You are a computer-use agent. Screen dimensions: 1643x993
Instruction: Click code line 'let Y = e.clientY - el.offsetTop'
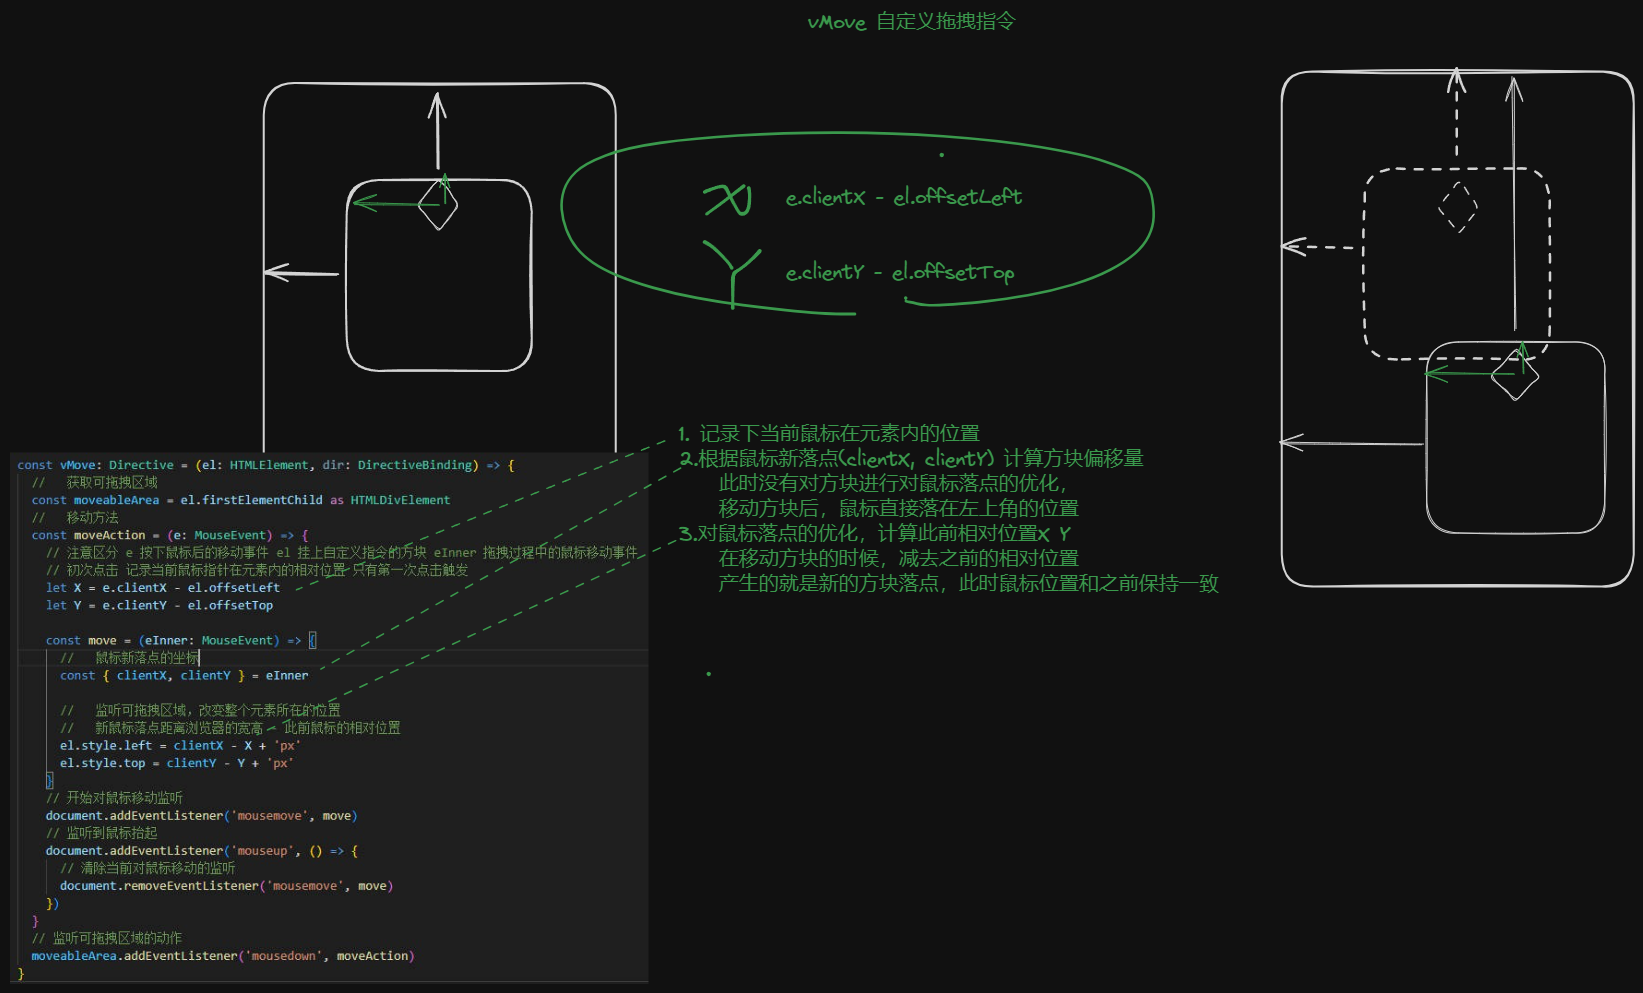(x=159, y=605)
